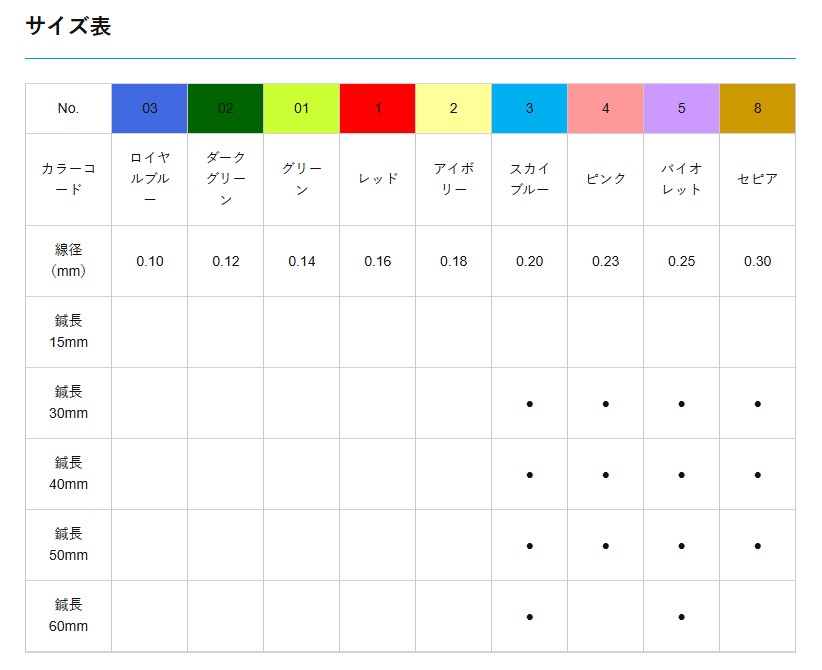
Task: Click the カラーコード row header
Action: click(x=68, y=179)
